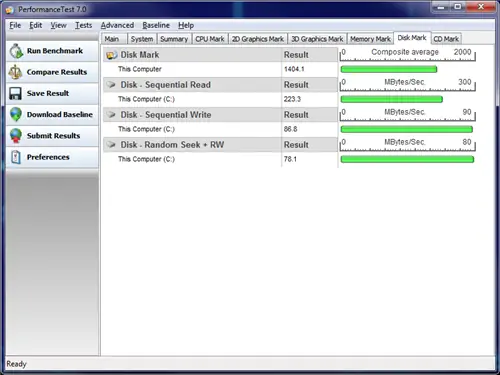500x375 pixels.
Task: Open the Baseline menu
Action: pyautogui.click(x=156, y=25)
